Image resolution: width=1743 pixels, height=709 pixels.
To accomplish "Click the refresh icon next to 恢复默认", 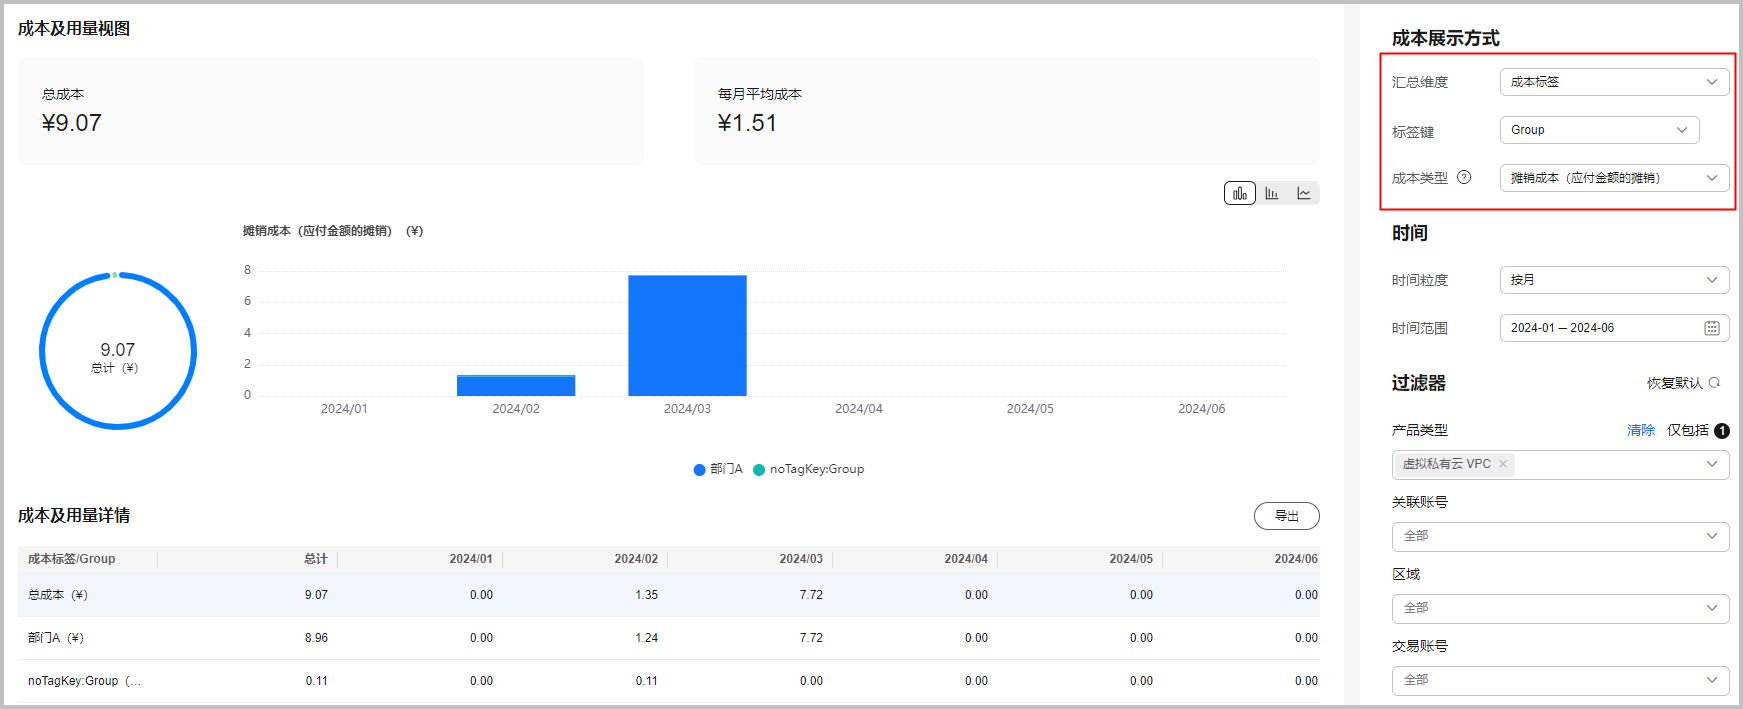I will pos(1714,383).
